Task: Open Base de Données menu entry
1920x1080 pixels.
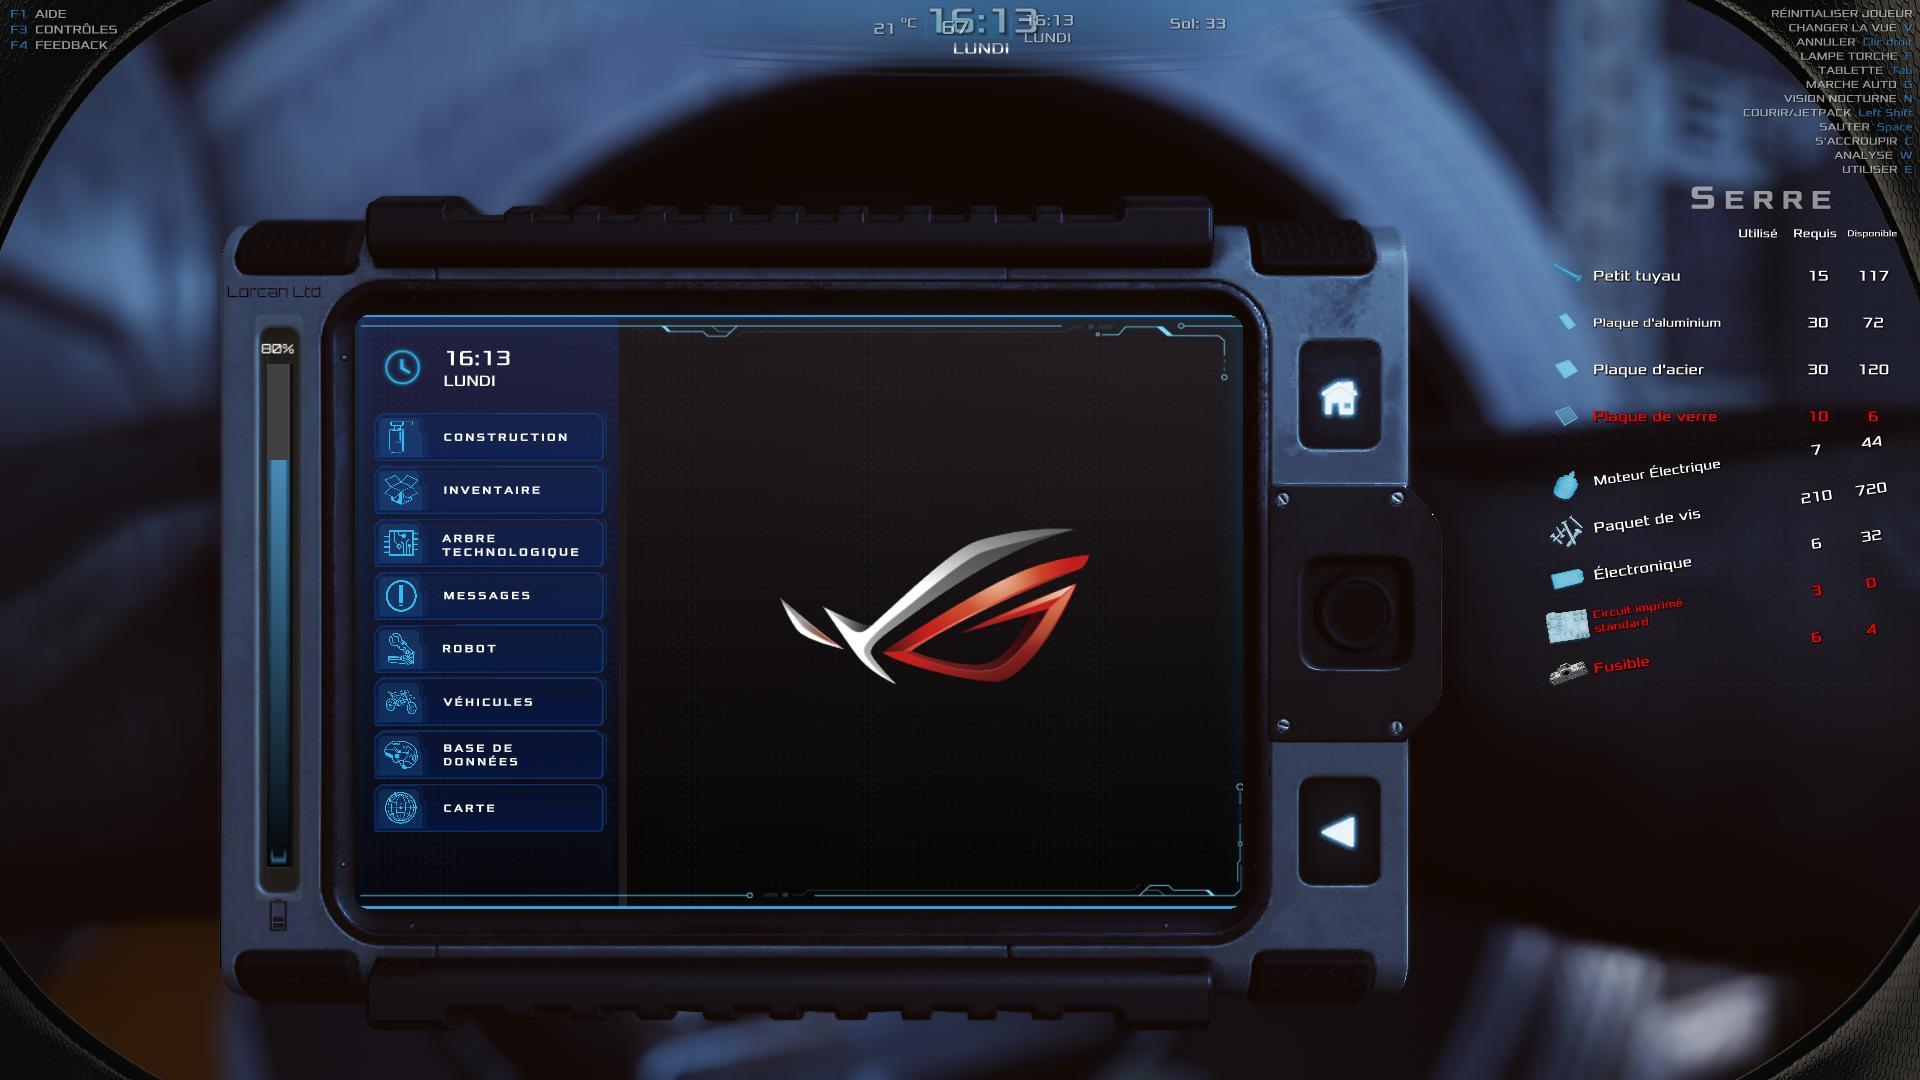Action: point(489,755)
